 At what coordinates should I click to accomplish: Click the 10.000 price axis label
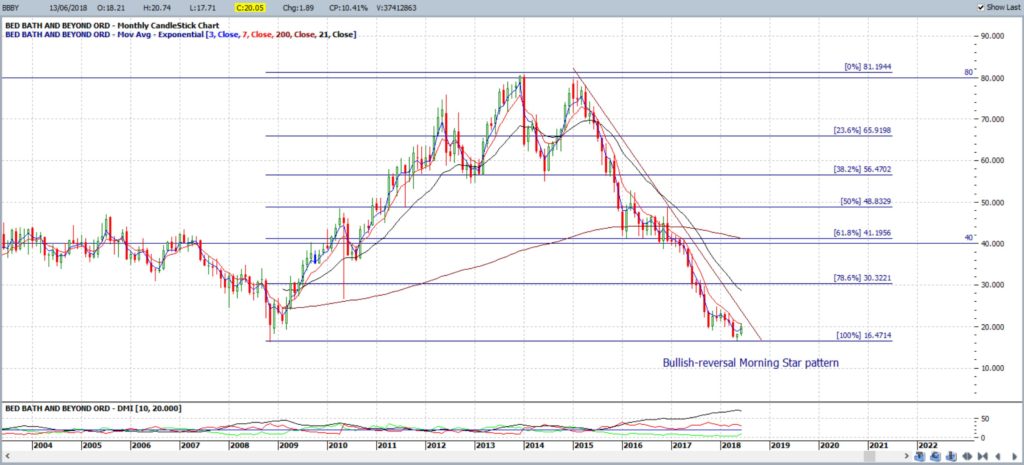pos(992,368)
